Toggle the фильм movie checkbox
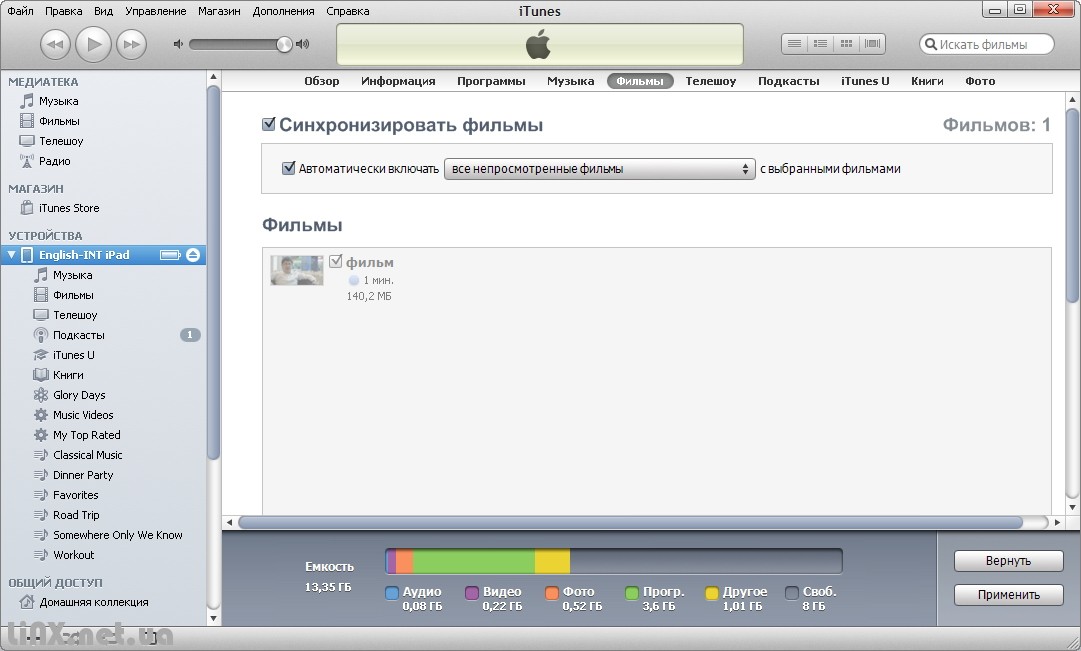Image resolution: width=1081 pixels, height=651 pixels. tap(336, 261)
